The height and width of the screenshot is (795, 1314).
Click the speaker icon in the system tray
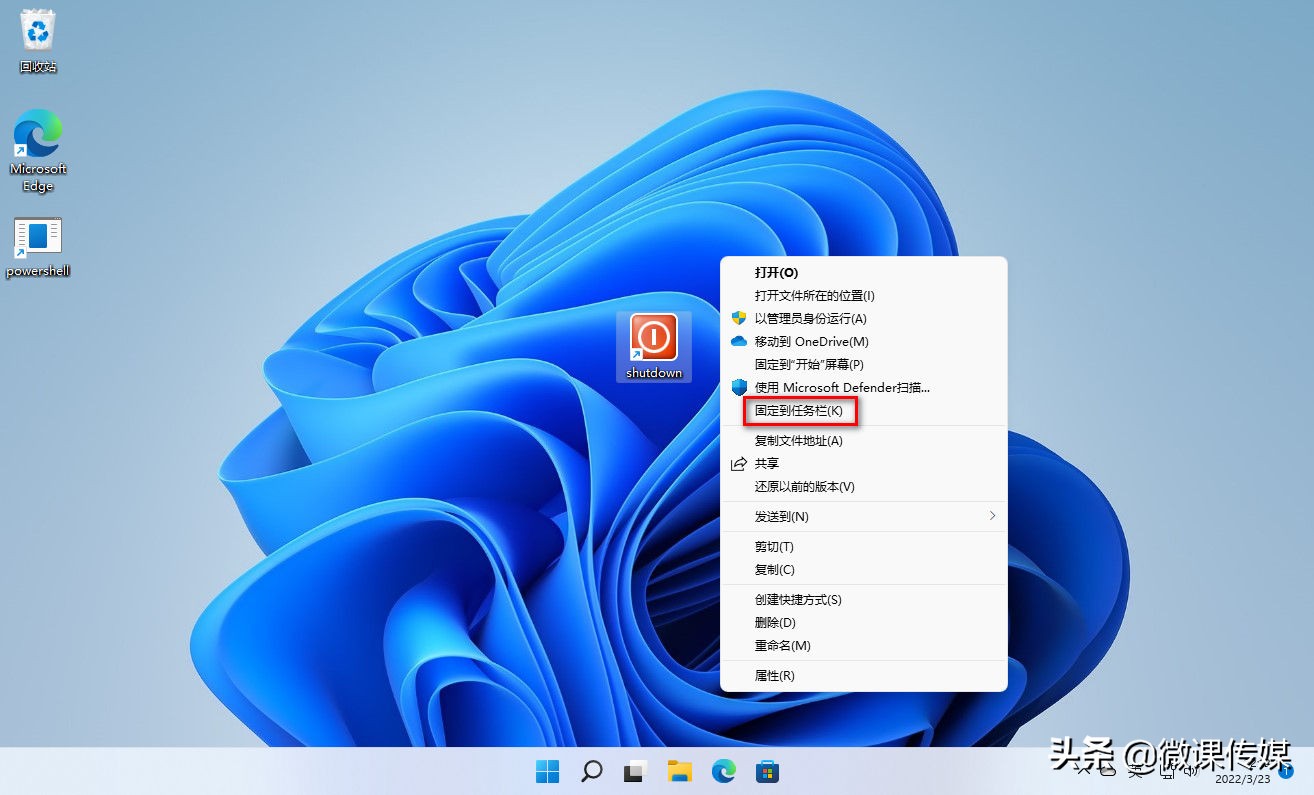[1190, 772]
